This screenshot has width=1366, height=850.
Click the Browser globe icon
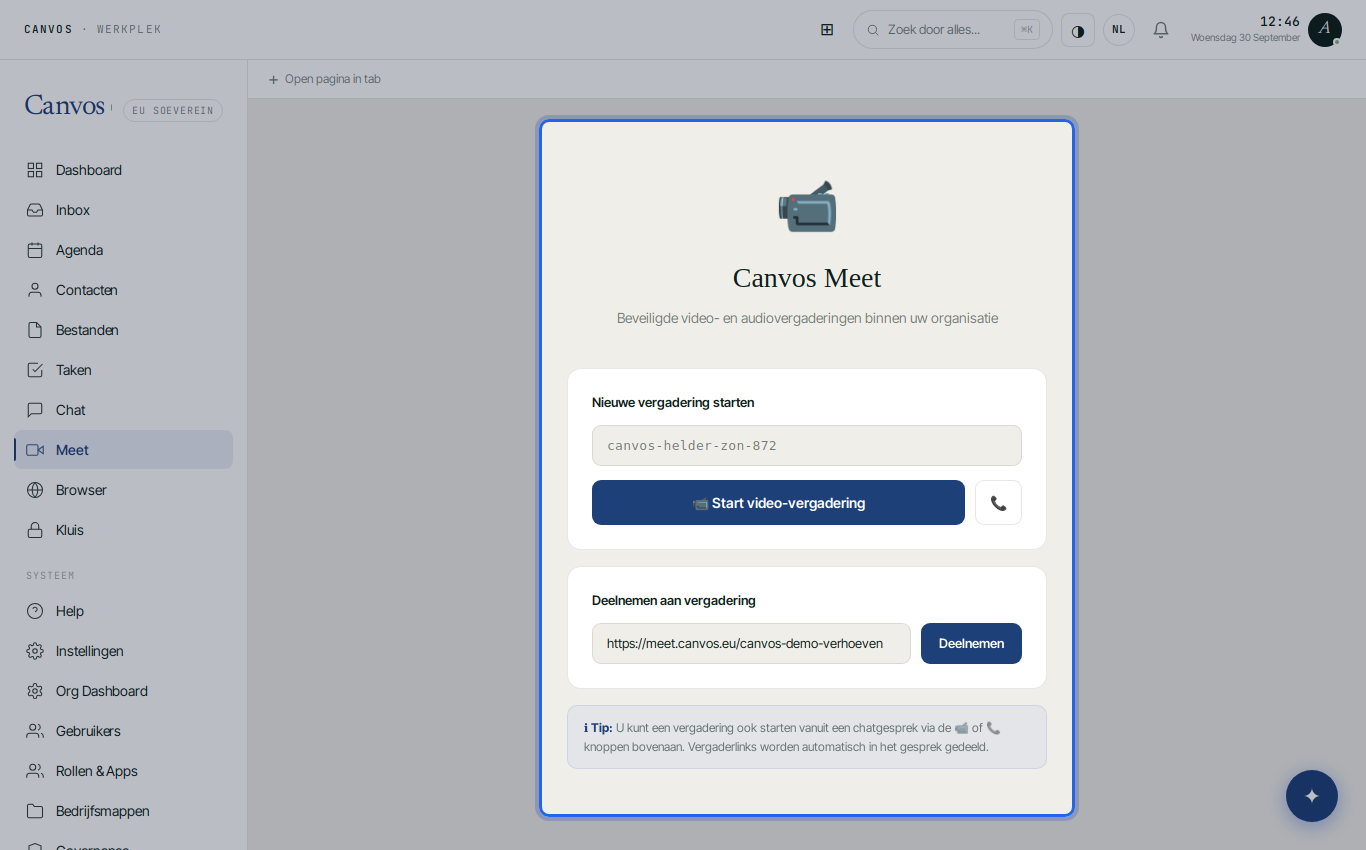click(x=35, y=490)
